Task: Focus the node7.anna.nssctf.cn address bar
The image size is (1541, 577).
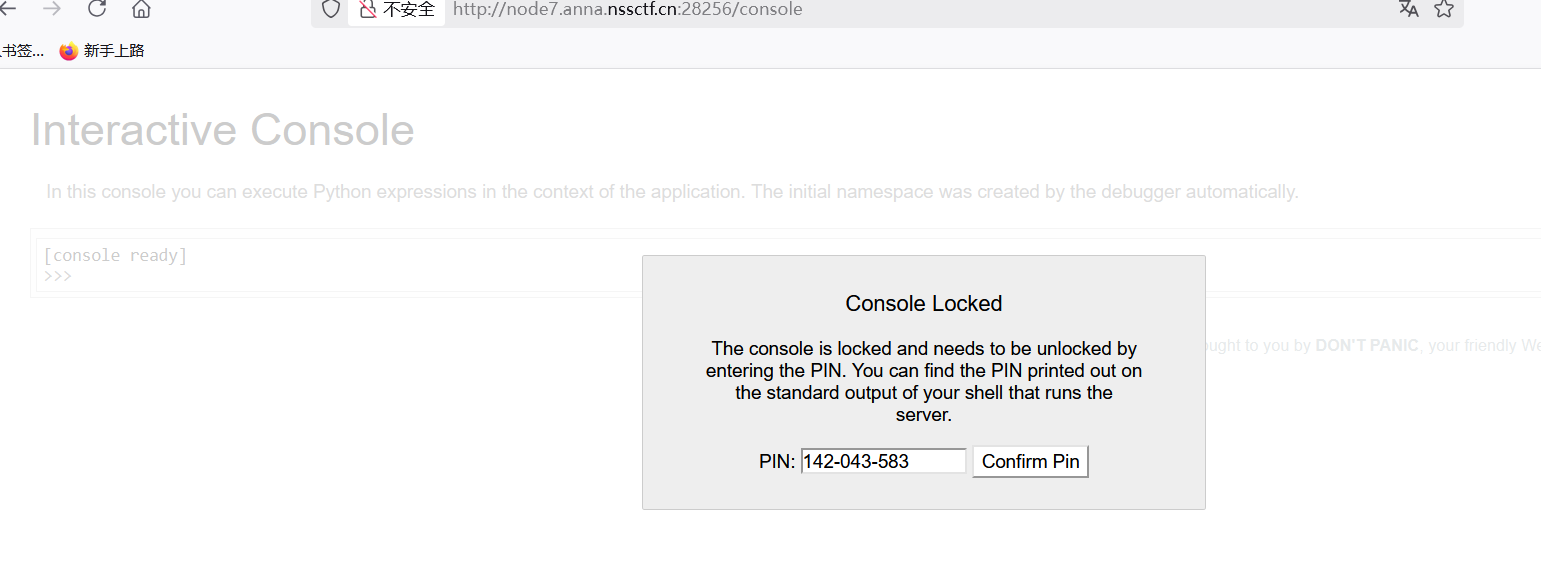Action: [627, 10]
